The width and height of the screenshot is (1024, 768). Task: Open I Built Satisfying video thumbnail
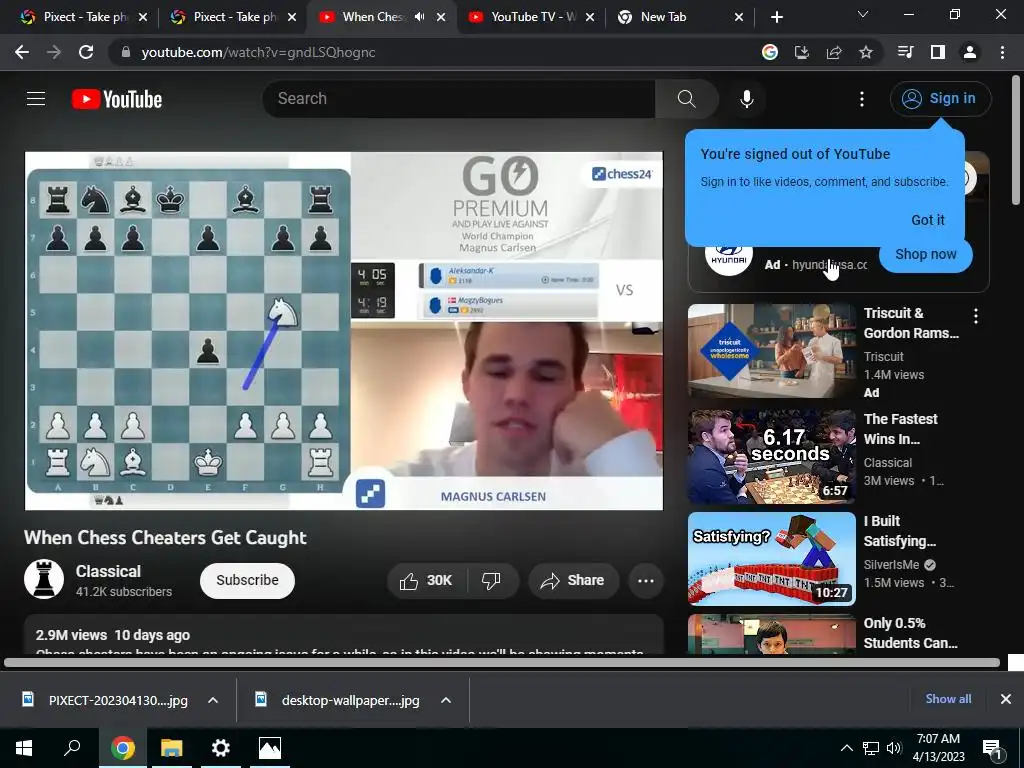(x=771, y=559)
